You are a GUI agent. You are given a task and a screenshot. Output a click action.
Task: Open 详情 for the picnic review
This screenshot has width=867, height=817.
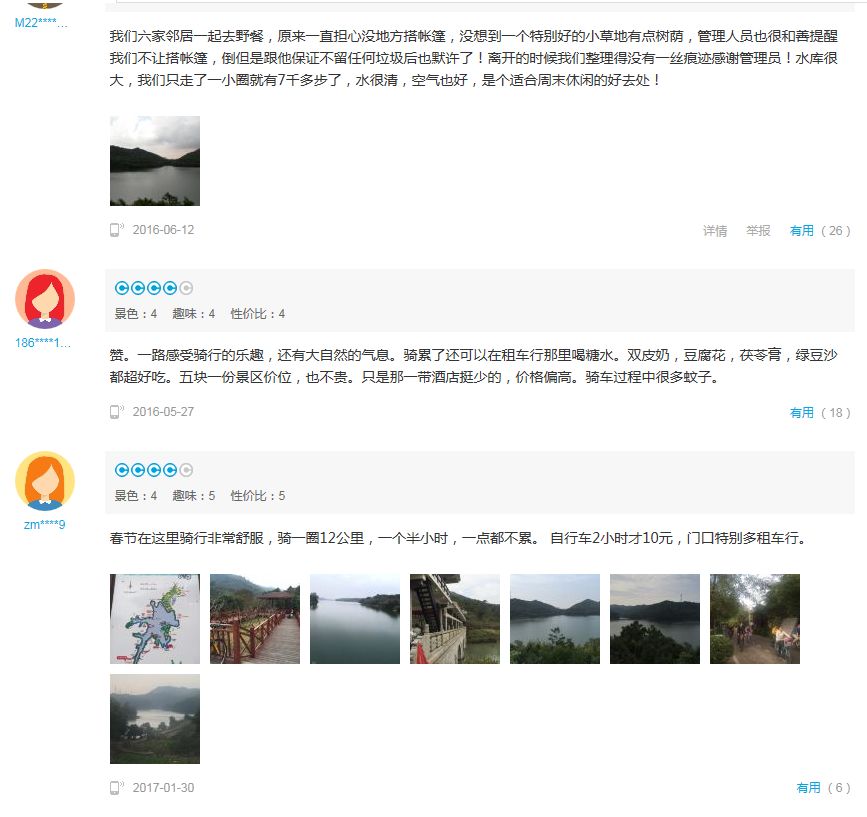[715, 231]
